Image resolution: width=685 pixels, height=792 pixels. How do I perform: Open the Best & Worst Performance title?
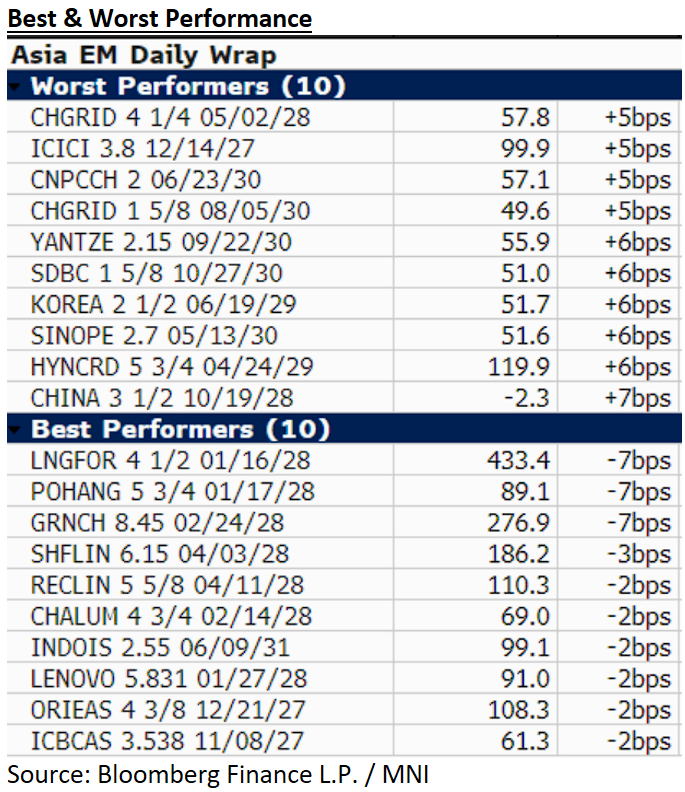[159, 18]
